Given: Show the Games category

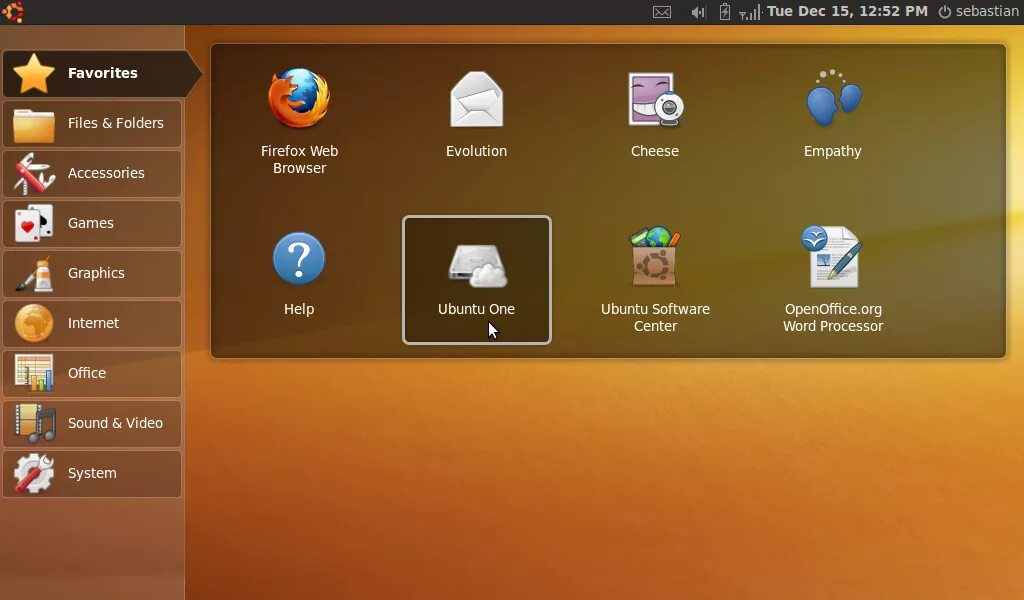Looking at the screenshot, I should point(92,223).
